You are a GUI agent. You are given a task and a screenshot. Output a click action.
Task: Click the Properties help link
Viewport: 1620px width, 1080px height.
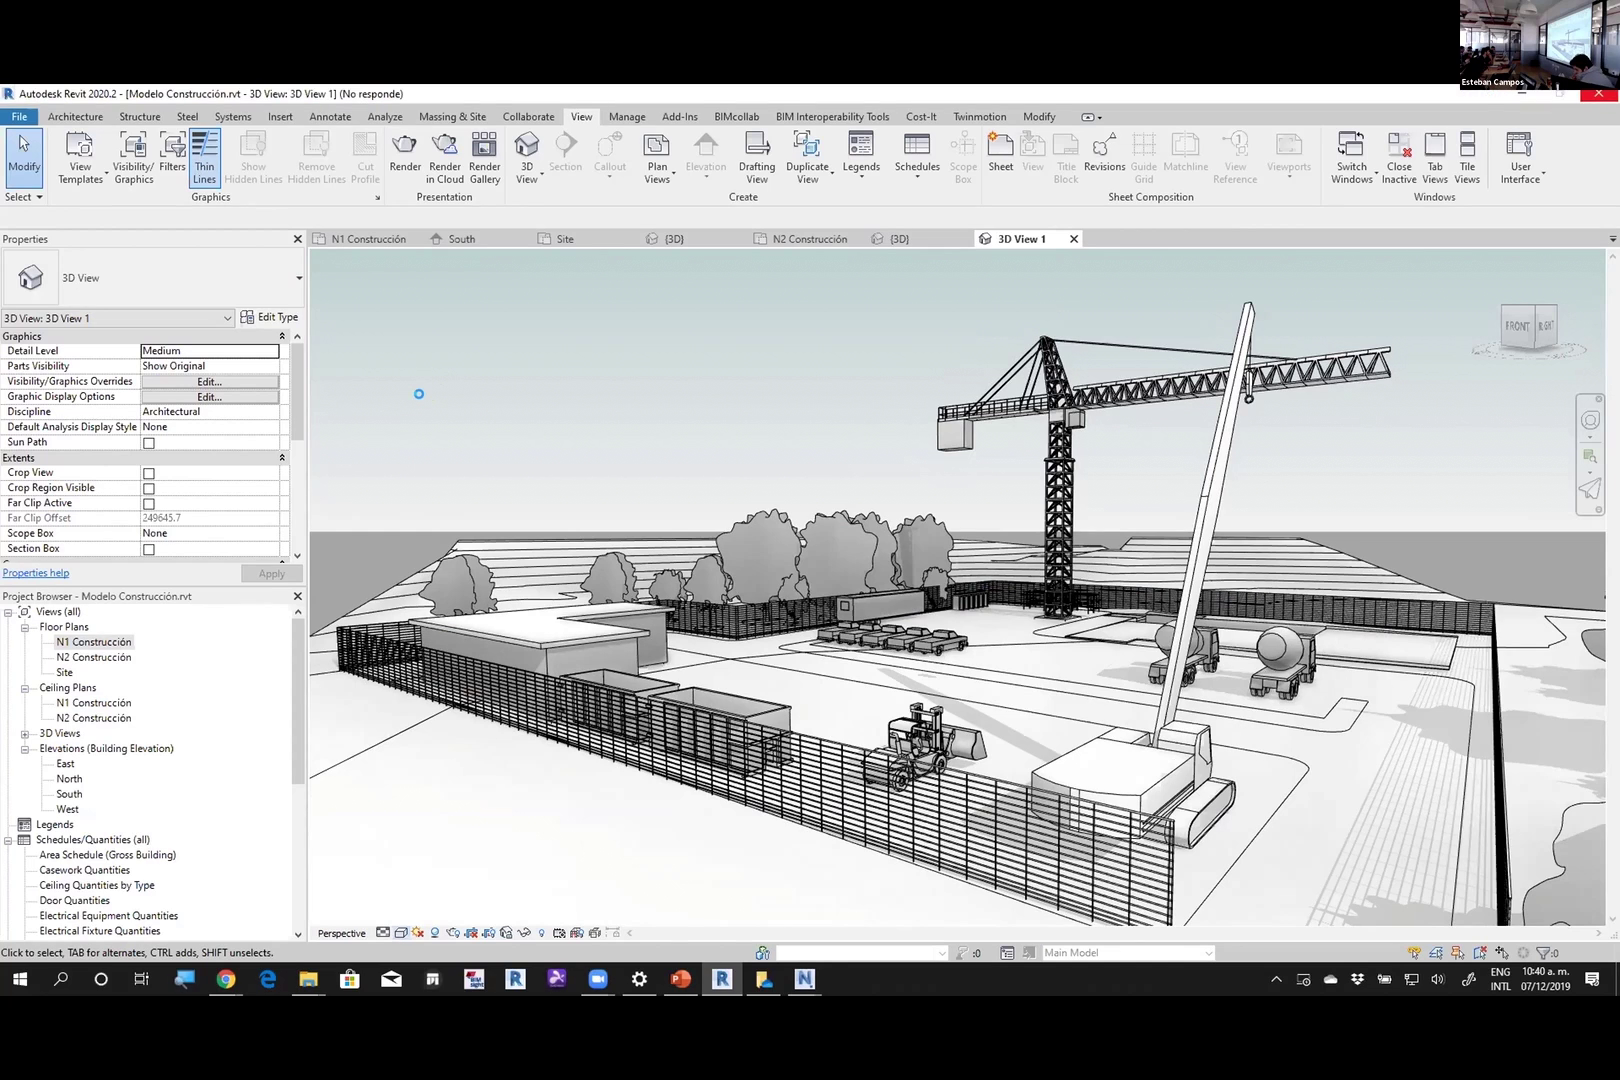(x=36, y=573)
